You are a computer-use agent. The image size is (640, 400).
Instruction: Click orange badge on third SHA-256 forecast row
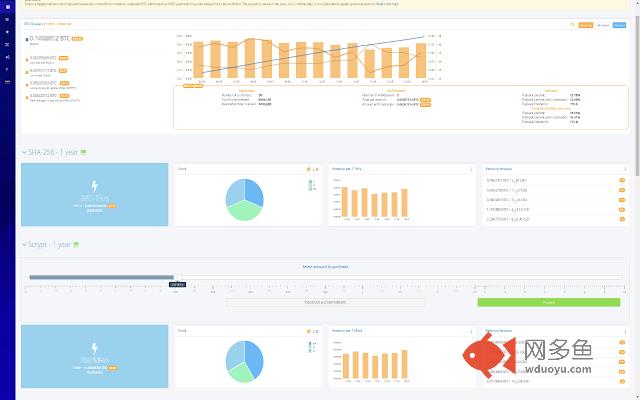pos(622,200)
